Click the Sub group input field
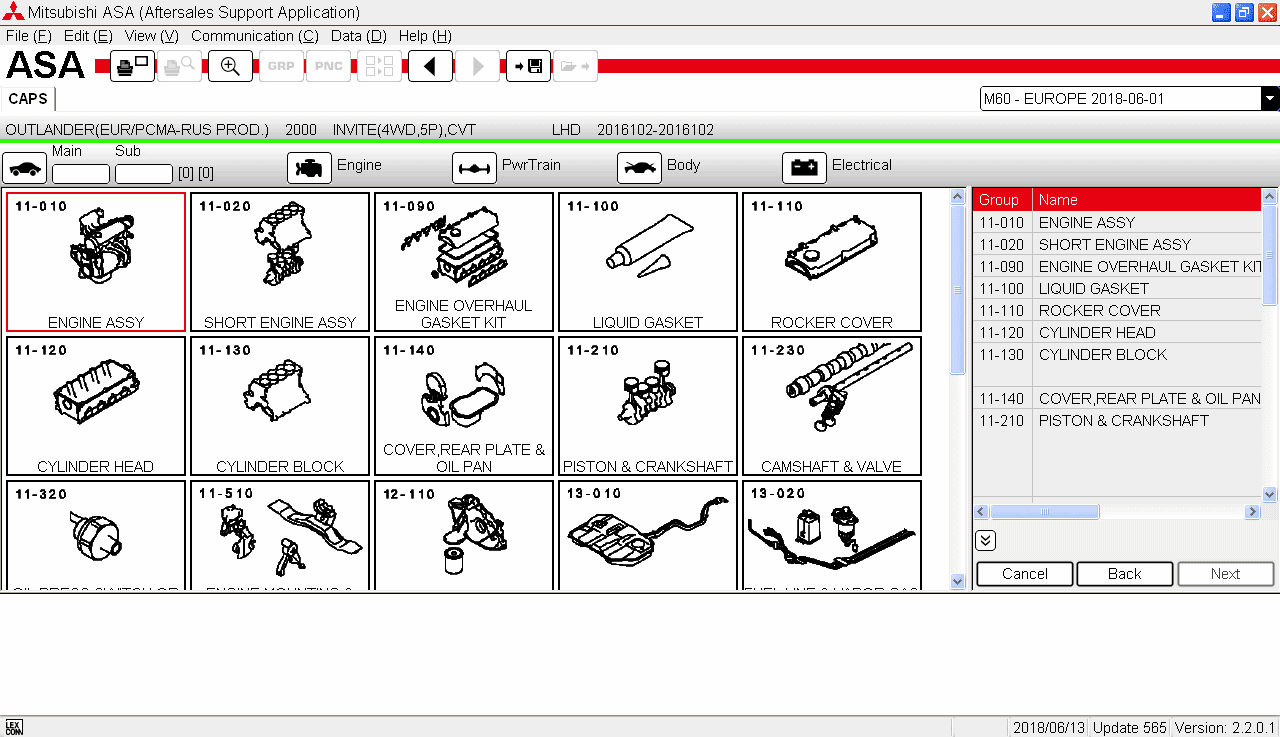This screenshot has height=737, width=1280. click(144, 174)
